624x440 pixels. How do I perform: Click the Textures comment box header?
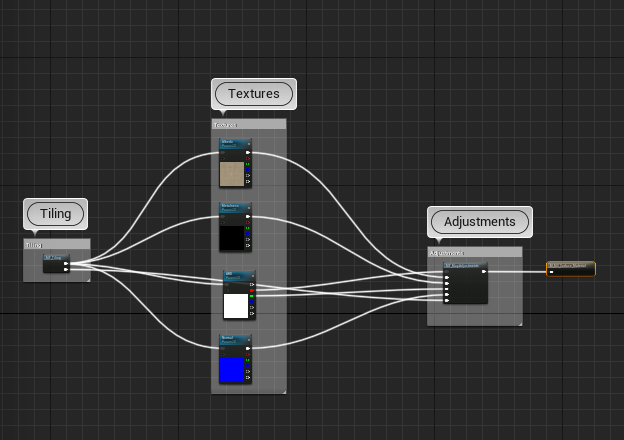[249, 125]
